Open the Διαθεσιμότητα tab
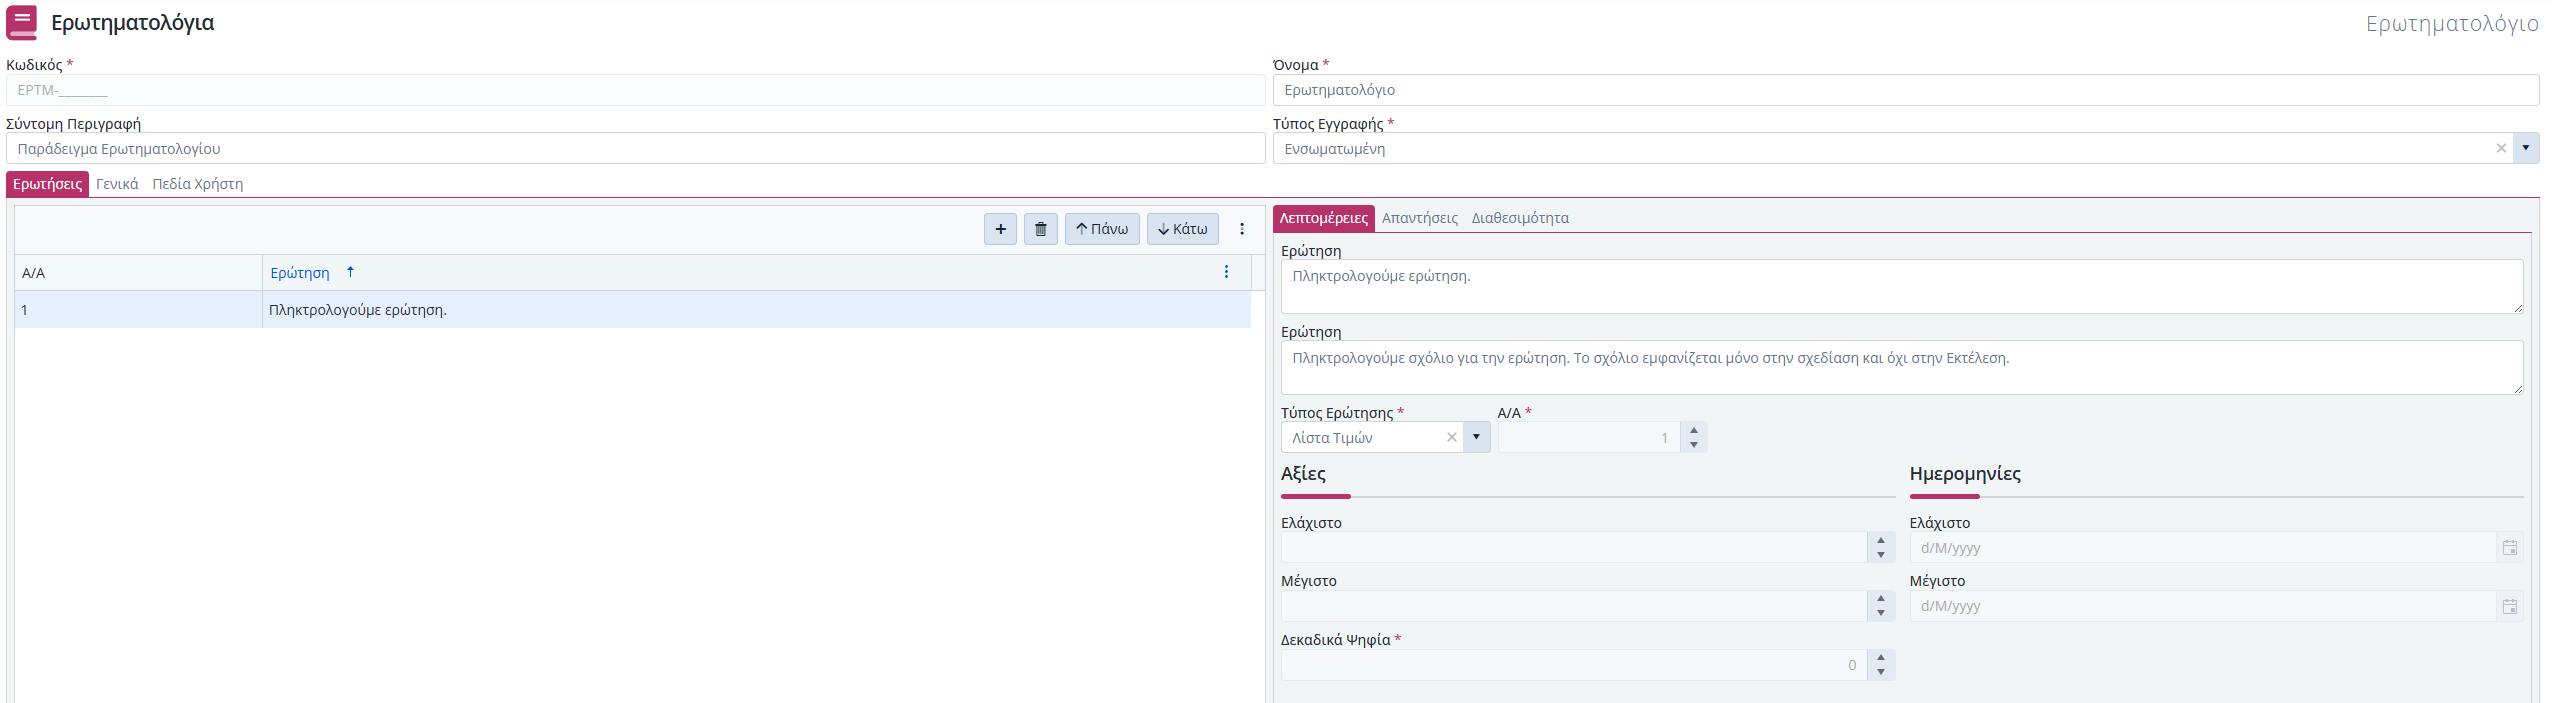Screen dimensions: 2552x703 [x=1519, y=218]
